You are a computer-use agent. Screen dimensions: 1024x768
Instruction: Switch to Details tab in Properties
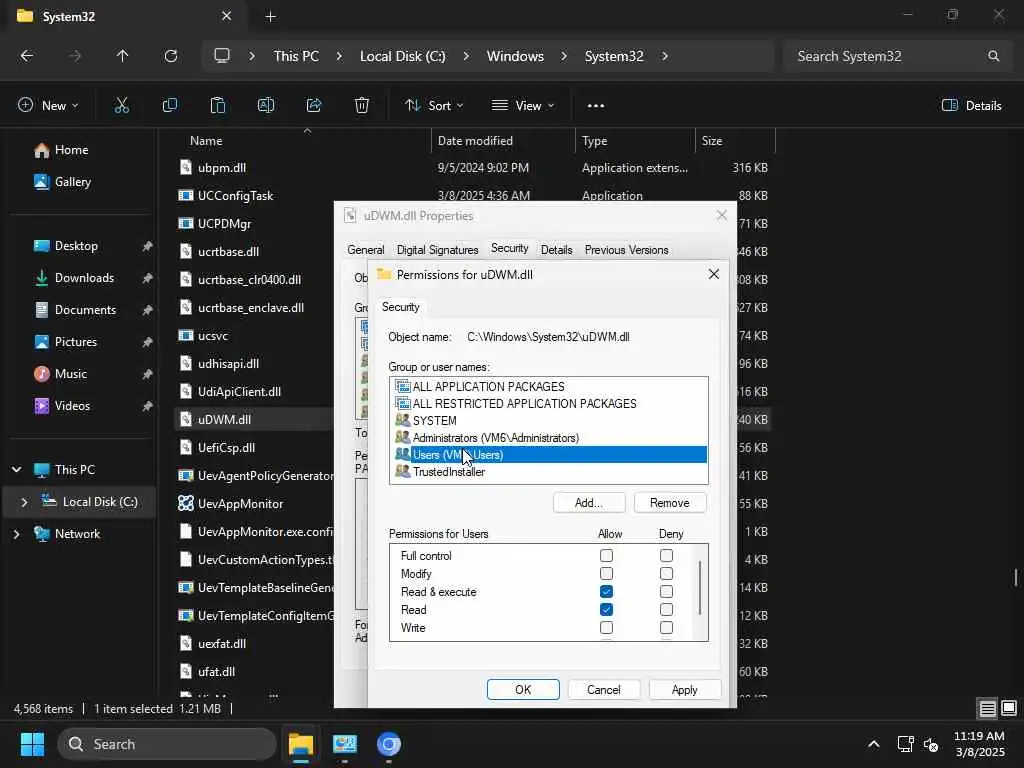[x=556, y=250]
